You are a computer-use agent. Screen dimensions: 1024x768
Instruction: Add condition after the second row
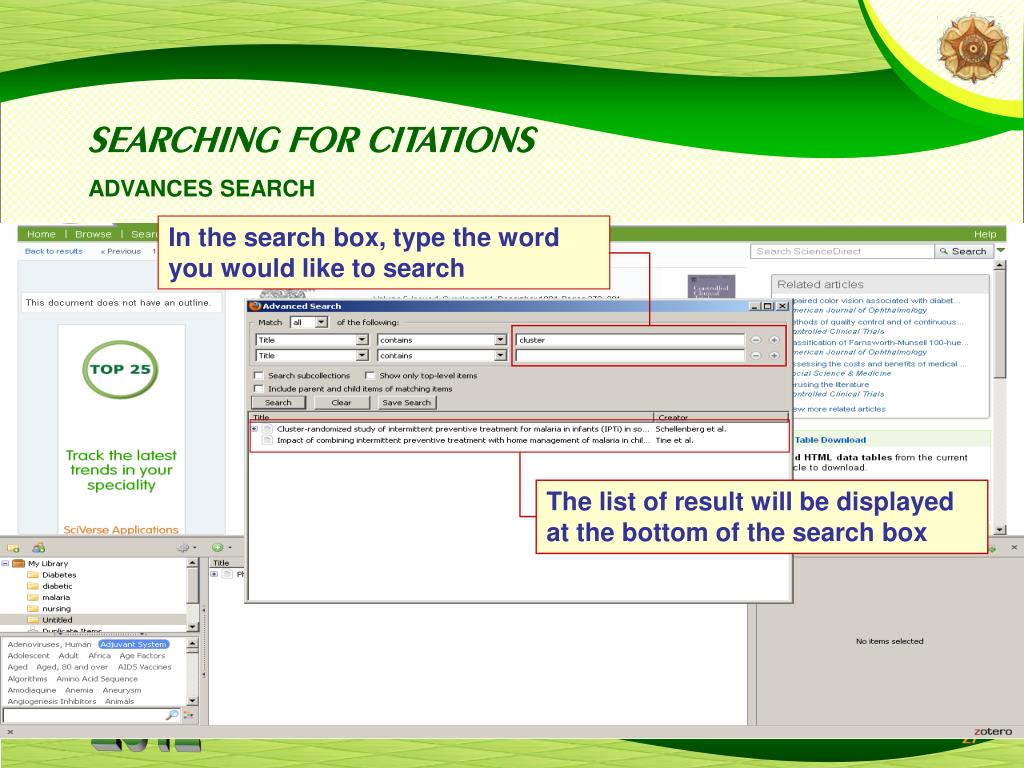774,356
